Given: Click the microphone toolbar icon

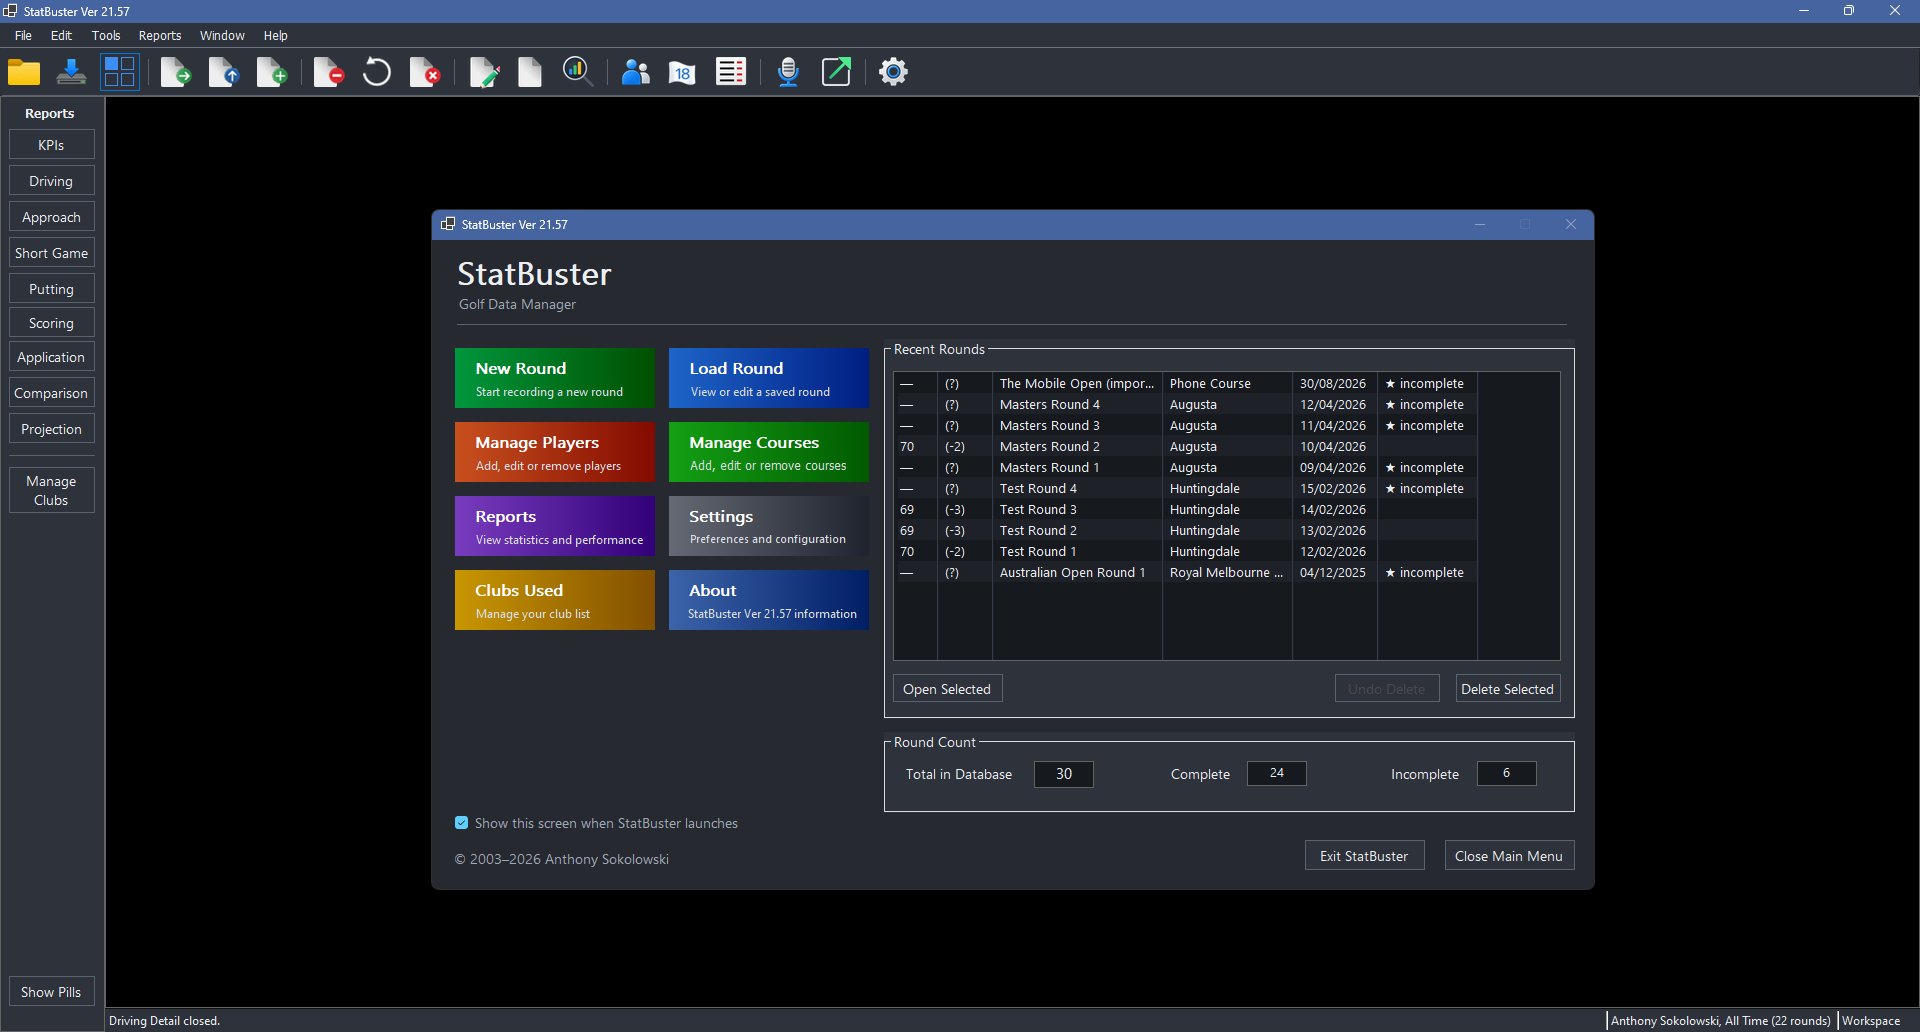Looking at the screenshot, I should pos(789,72).
